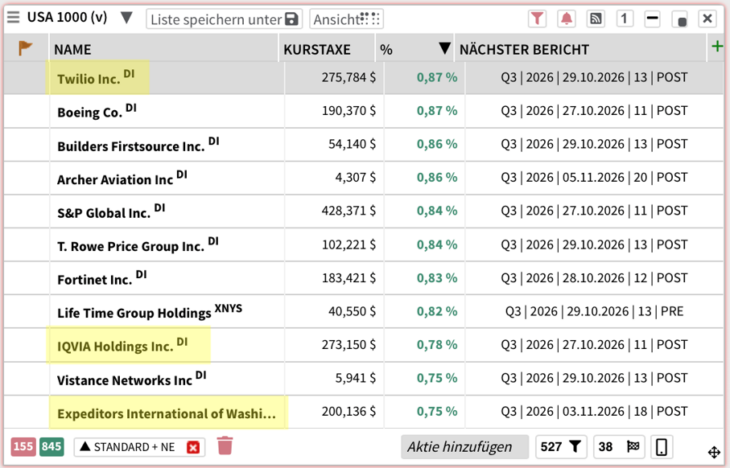The image size is (730, 468).
Task: Click the 527 filter count button
Action: [x=561, y=447]
